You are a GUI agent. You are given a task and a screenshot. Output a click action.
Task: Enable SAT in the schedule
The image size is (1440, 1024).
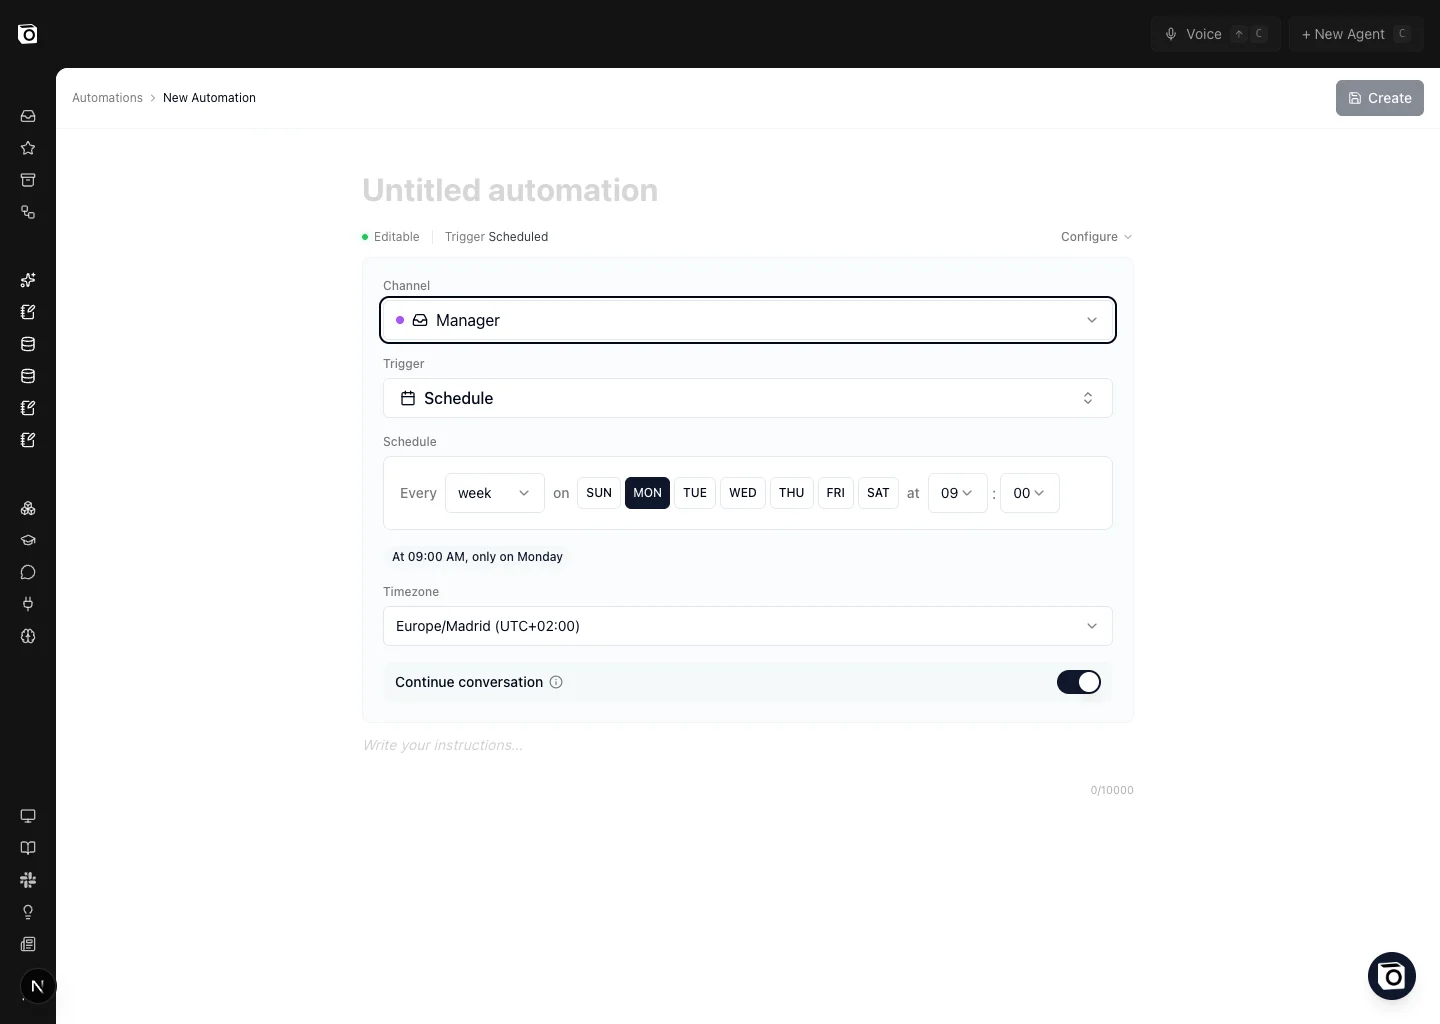click(878, 493)
